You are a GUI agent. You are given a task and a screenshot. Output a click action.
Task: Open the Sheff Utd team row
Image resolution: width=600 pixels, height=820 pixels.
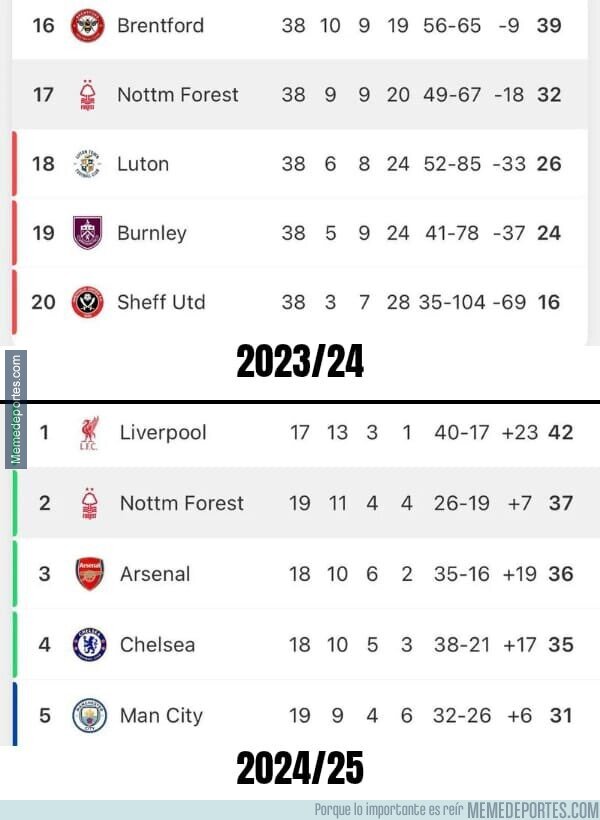(x=300, y=302)
